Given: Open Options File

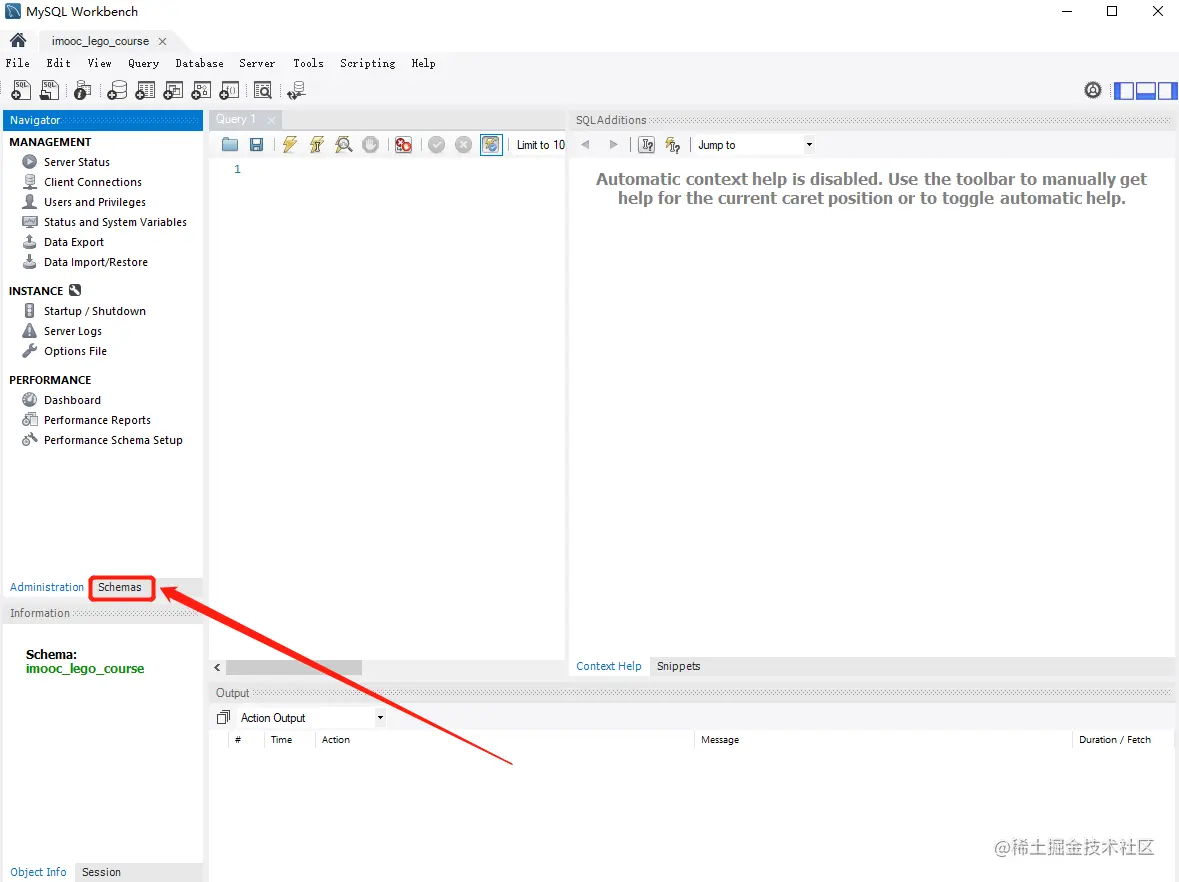Looking at the screenshot, I should [x=75, y=351].
